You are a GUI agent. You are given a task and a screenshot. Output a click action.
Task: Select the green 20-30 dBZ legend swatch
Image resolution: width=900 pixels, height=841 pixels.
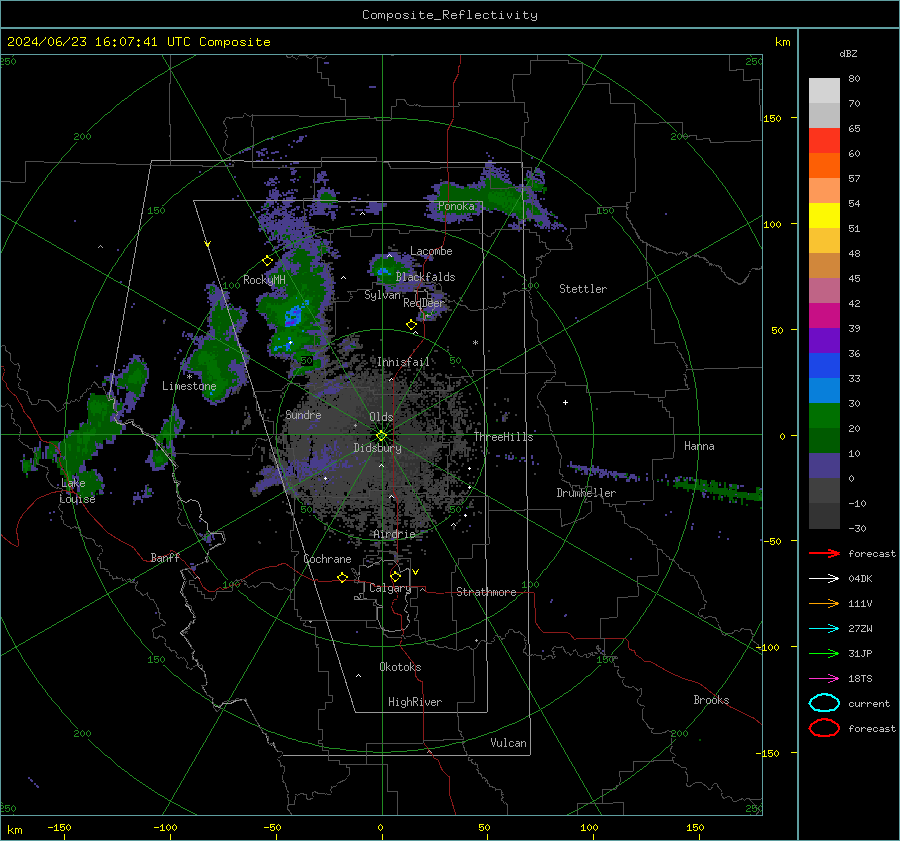(824, 416)
